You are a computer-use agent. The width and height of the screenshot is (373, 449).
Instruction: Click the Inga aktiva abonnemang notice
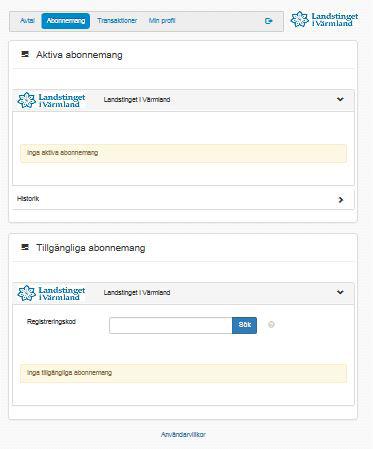(183, 153)
